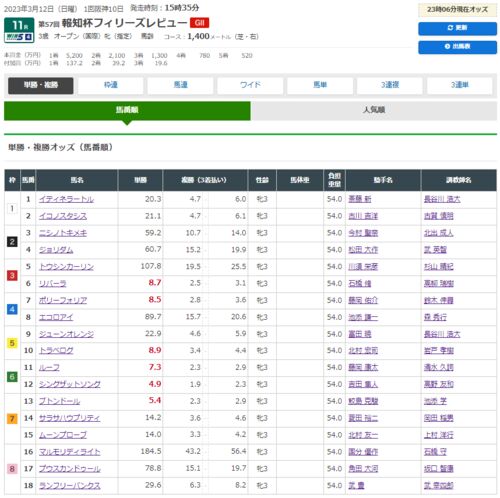Open horse ジューンオレンジ link
500x498 pixels.
coord(66,334)
